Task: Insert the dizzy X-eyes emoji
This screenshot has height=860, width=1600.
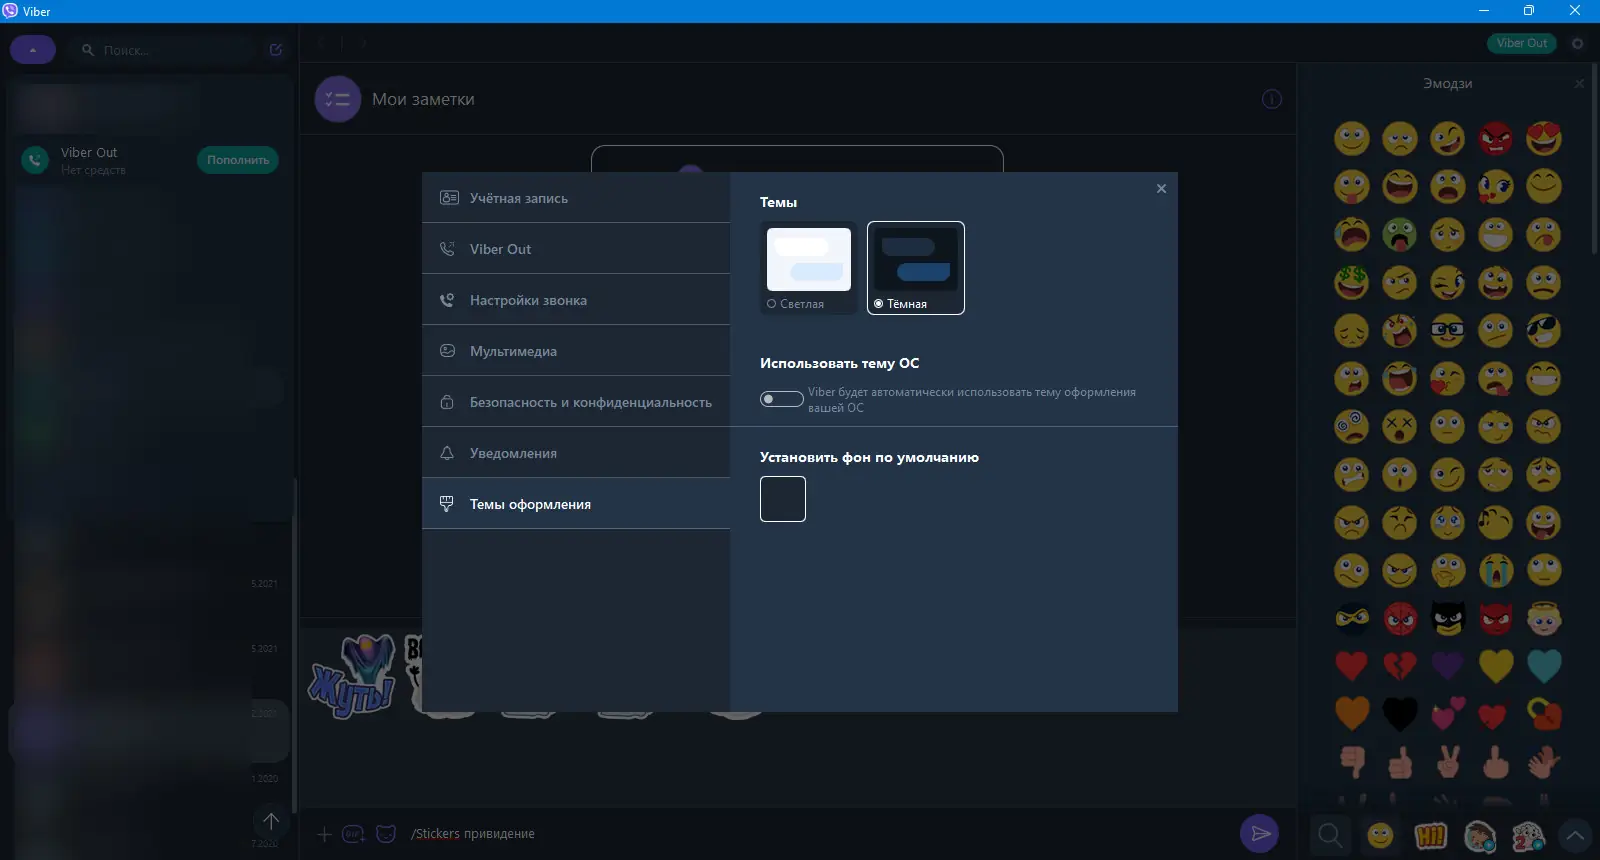Action: [x=1400, y=426]
